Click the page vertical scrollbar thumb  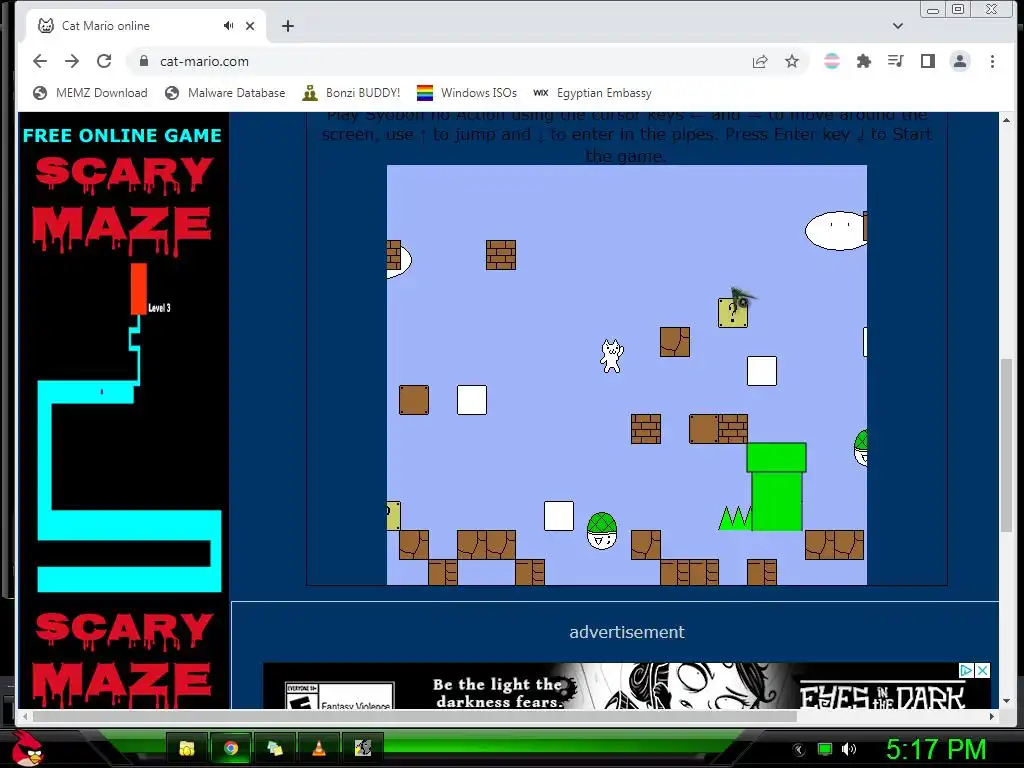click(1006, 444)
